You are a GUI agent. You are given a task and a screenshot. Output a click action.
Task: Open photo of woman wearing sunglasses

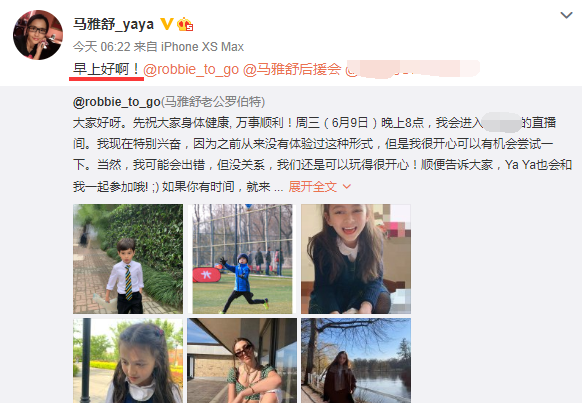click(242, 360)
